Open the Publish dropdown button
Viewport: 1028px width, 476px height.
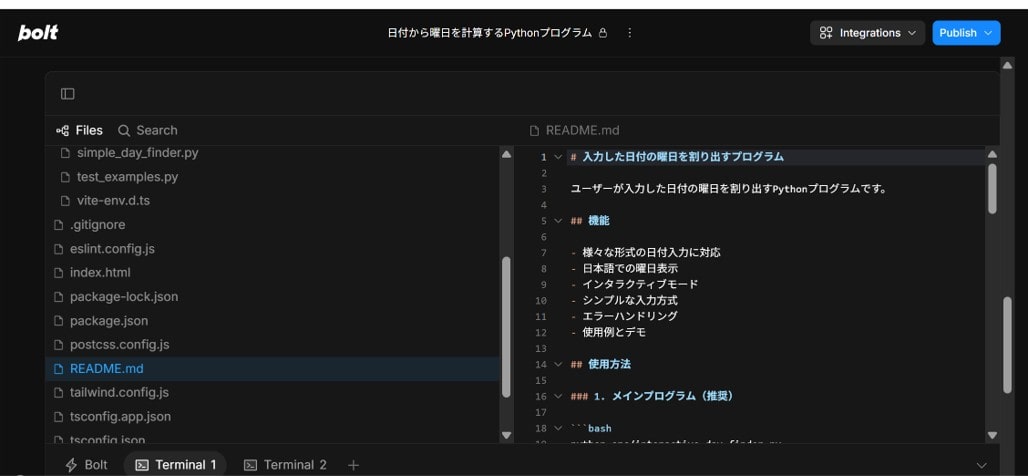(966, 33)
